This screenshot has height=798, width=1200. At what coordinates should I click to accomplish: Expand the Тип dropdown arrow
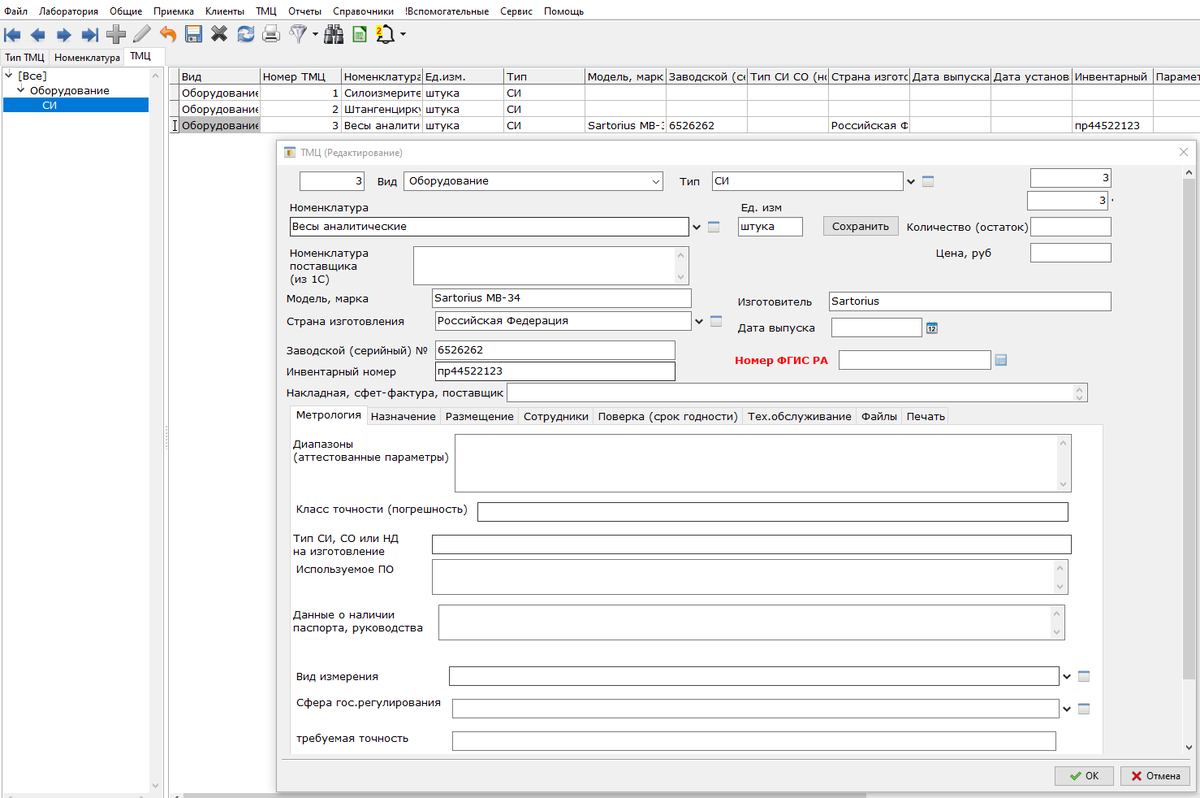tap(911, 182)
